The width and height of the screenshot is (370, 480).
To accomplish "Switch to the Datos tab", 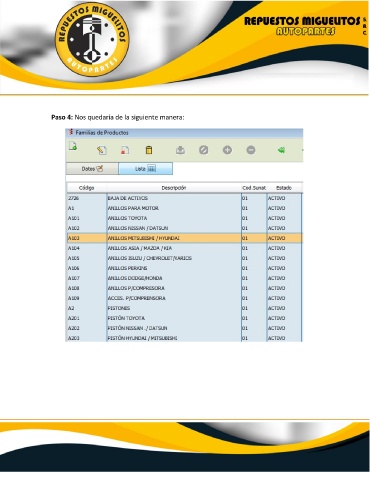I will (x=92, y=169).
